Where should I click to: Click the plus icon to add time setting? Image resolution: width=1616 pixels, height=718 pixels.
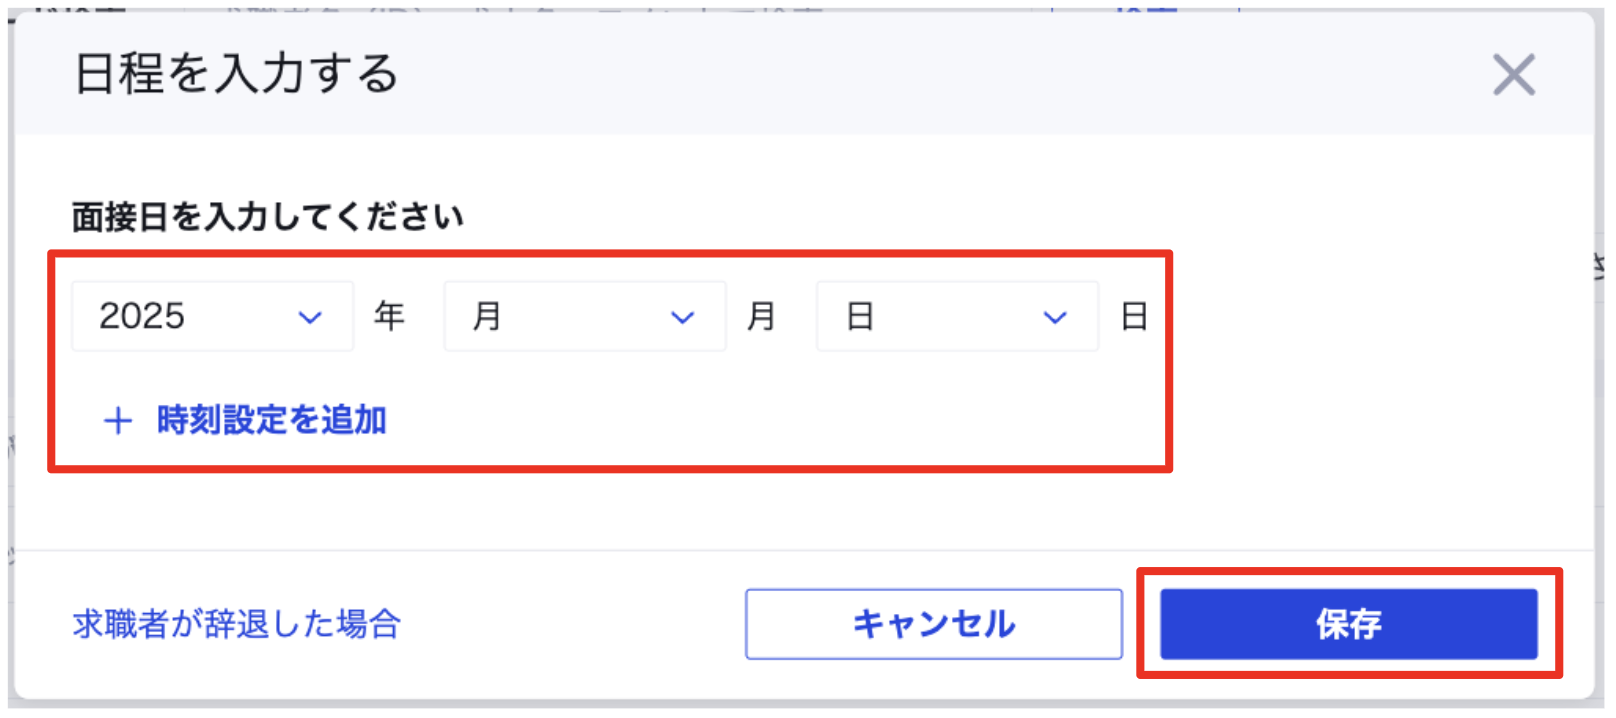(x=119, y=420)
